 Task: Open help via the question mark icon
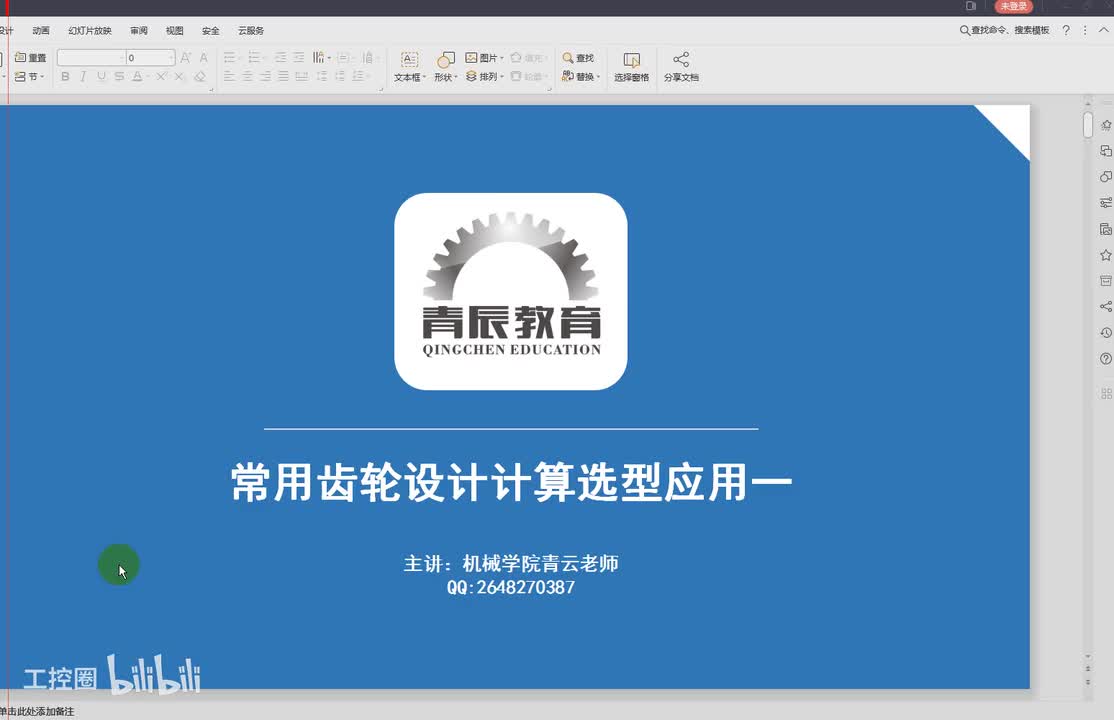(1066, 30)
